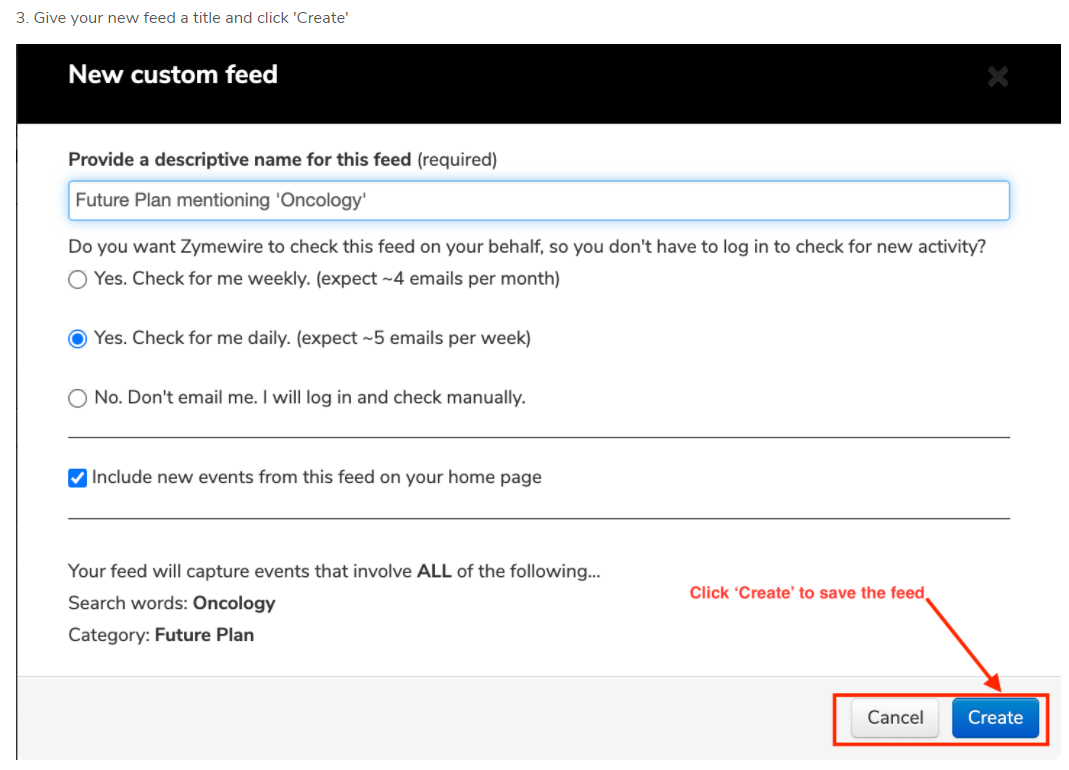
Task: Click the step 3 instruction text
Action: pyautogui.click(x=182, y=18)
